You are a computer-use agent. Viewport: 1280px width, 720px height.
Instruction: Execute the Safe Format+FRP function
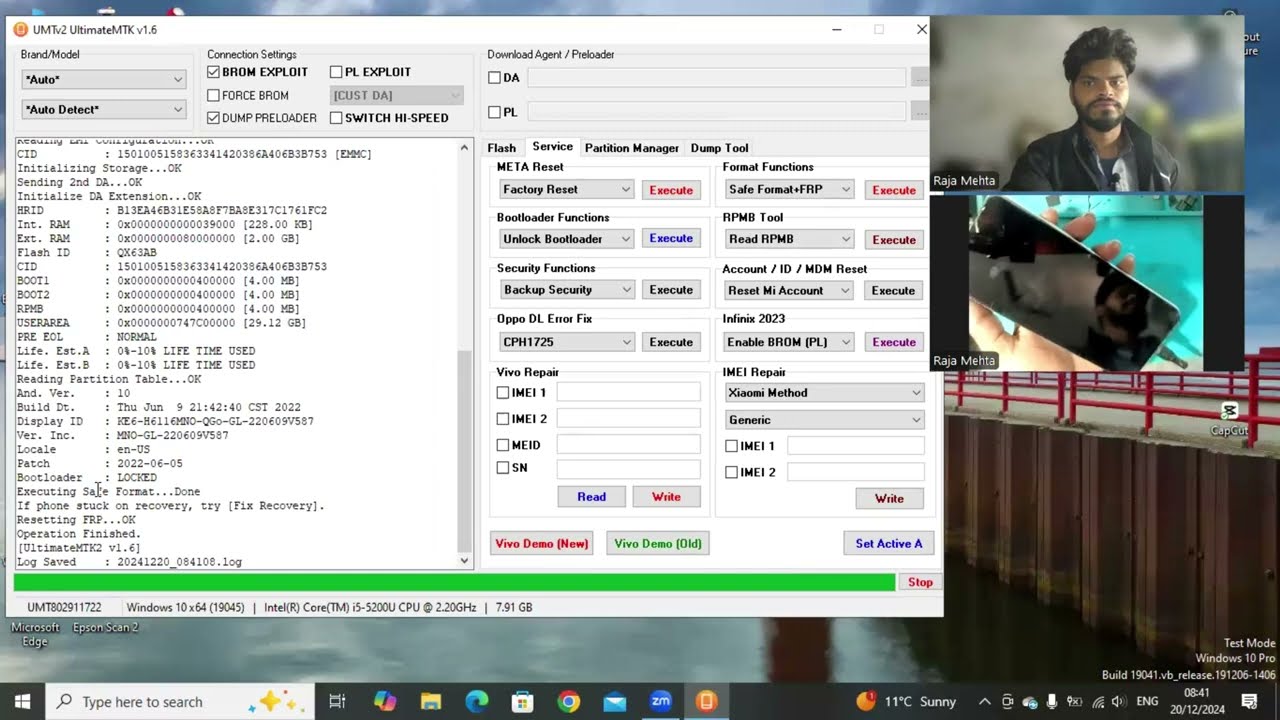pyautogui.click(x=893, y=190)
